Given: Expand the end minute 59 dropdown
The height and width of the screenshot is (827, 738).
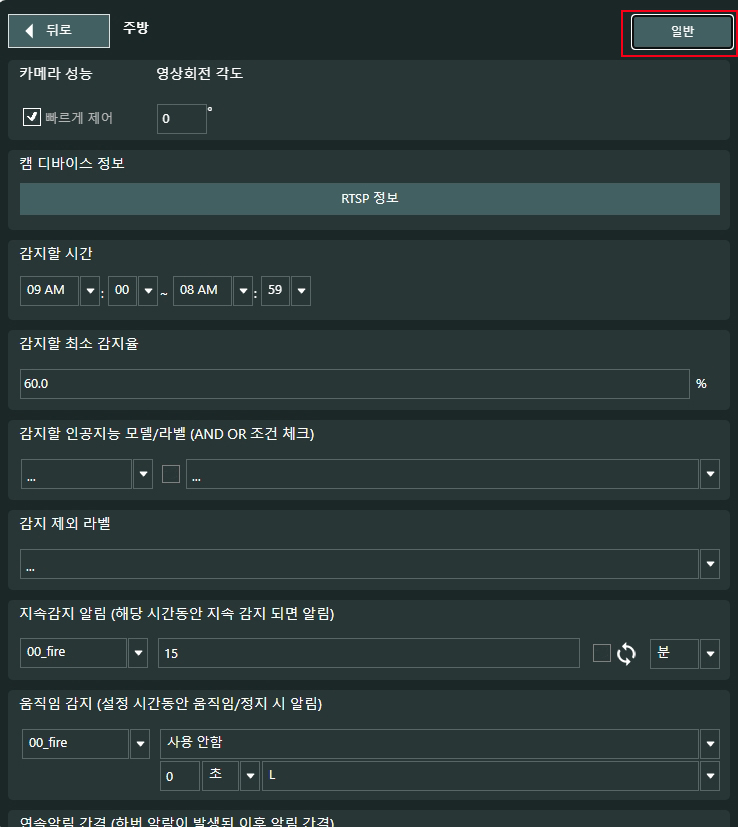Looking at the screenshot, I should tap(300, 291).
